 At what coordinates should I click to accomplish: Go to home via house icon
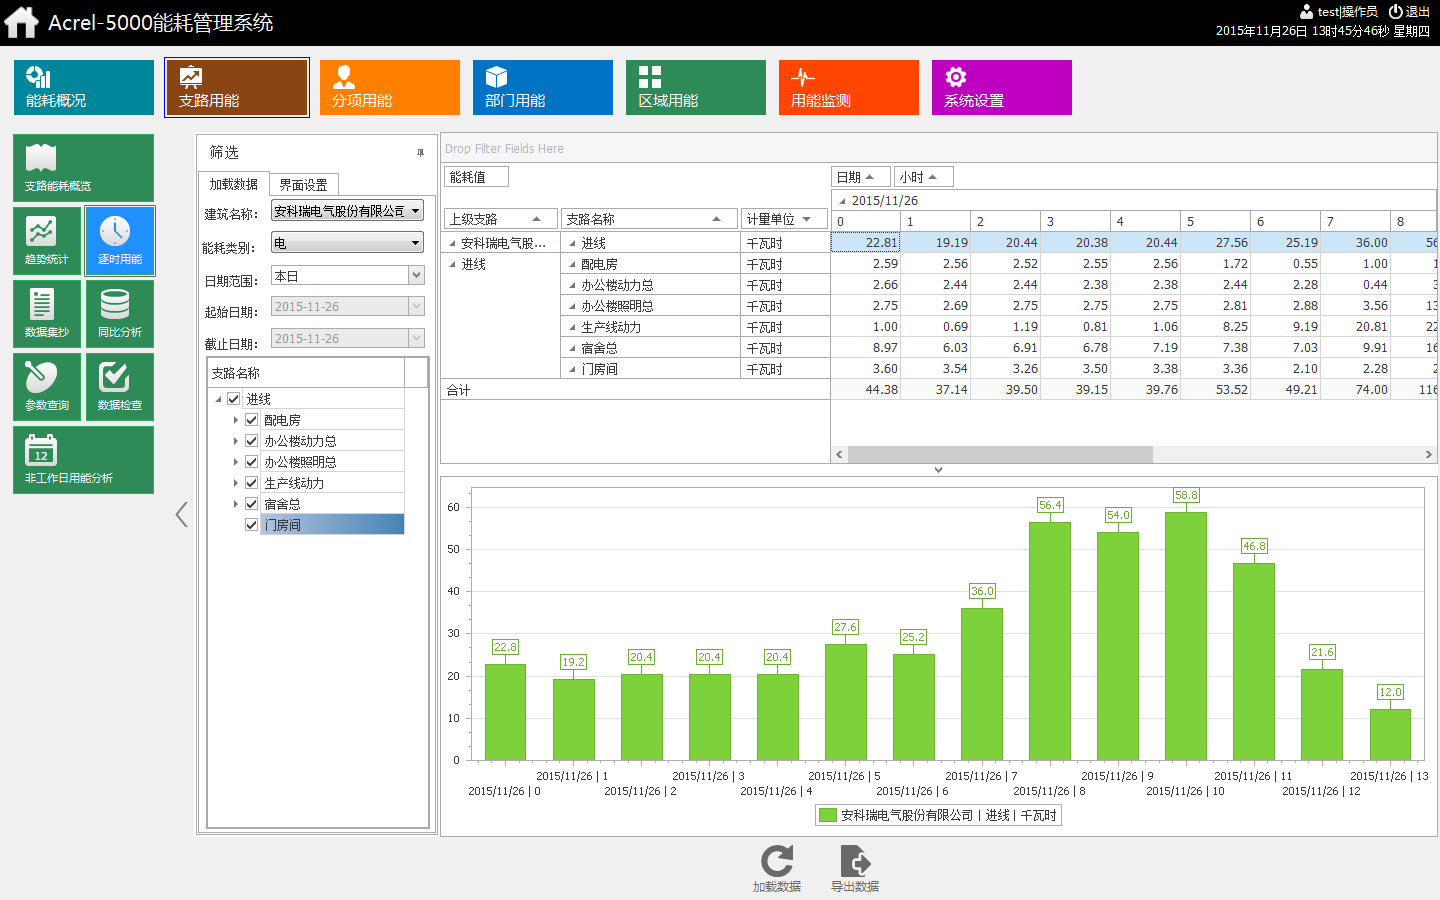[21, 22]
